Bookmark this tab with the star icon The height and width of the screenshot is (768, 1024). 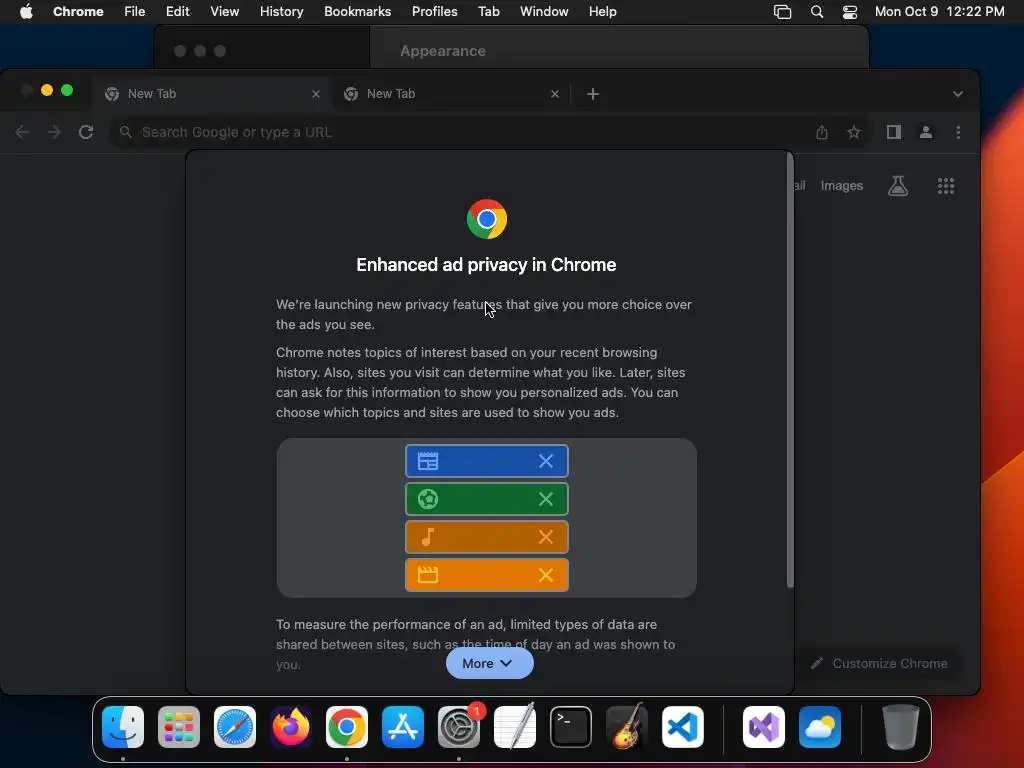tap(854, 133)
